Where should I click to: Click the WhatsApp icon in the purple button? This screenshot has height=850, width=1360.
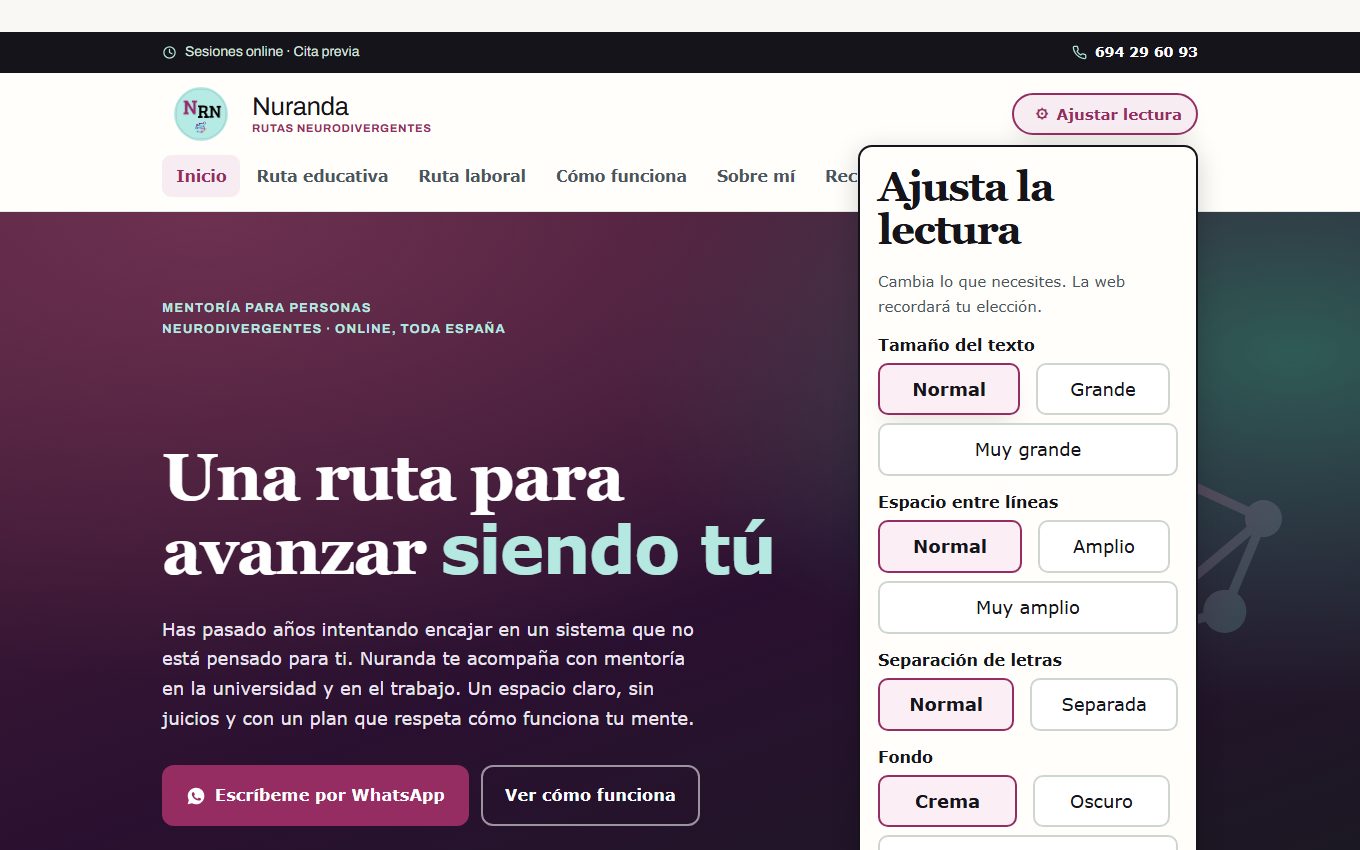coord(196,796)
